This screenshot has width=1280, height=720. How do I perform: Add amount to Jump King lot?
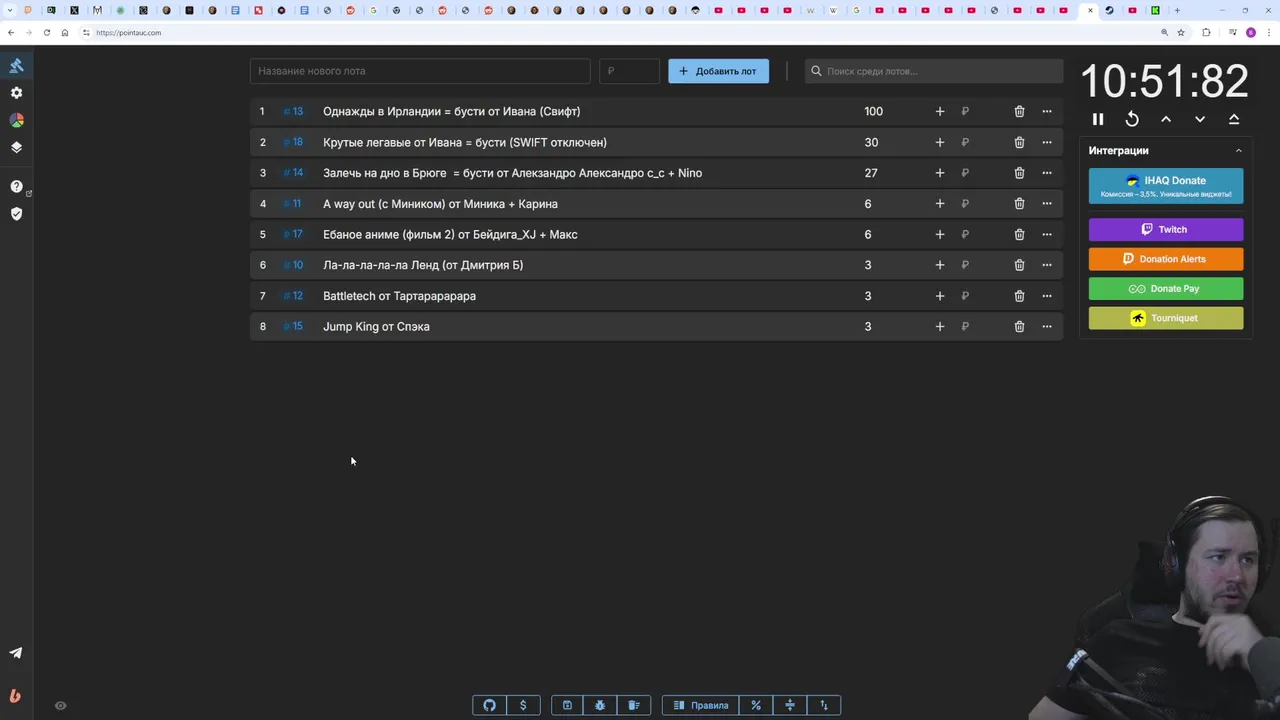(x=939, y=326)
